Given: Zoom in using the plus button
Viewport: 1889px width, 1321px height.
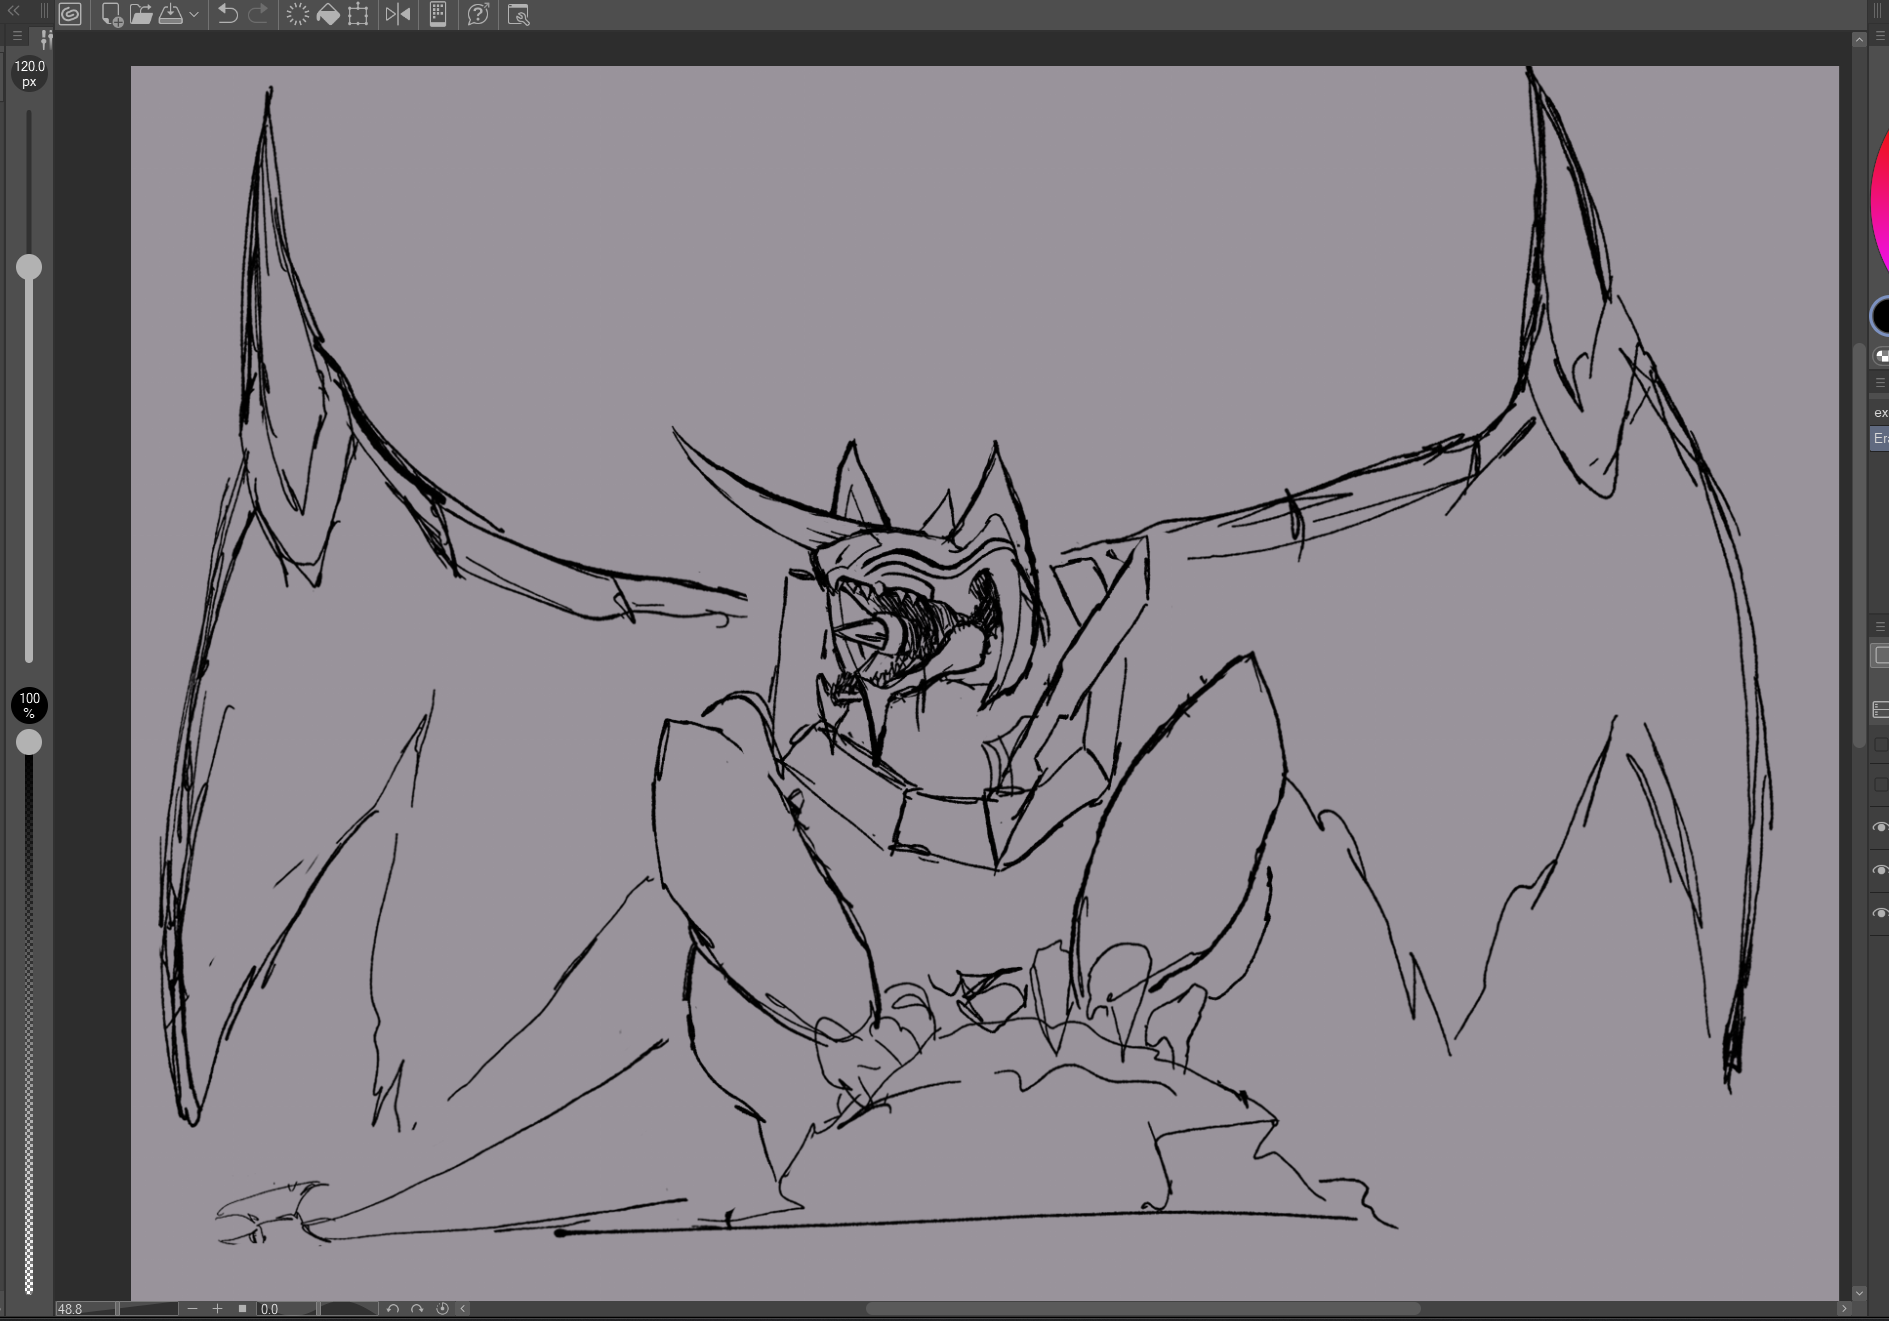Looking at the screenshot, I should (217, 1309).
